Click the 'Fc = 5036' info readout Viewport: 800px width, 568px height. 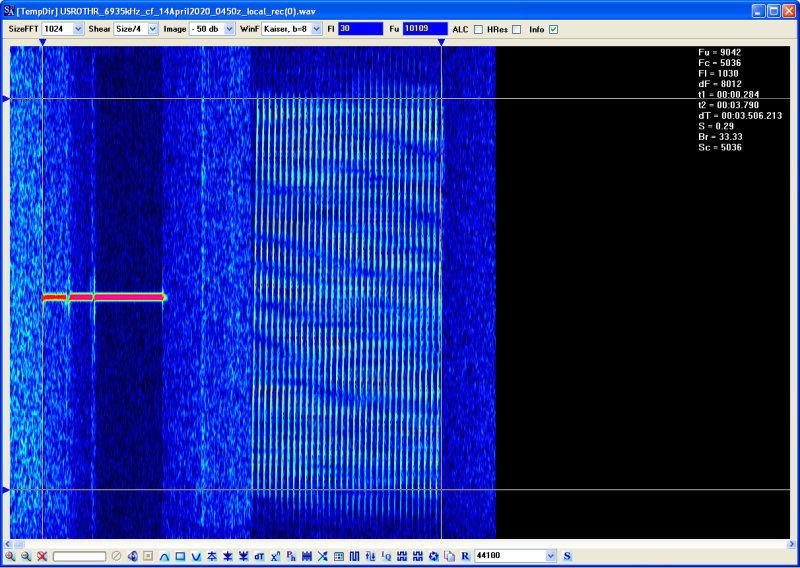coord(719,63)
